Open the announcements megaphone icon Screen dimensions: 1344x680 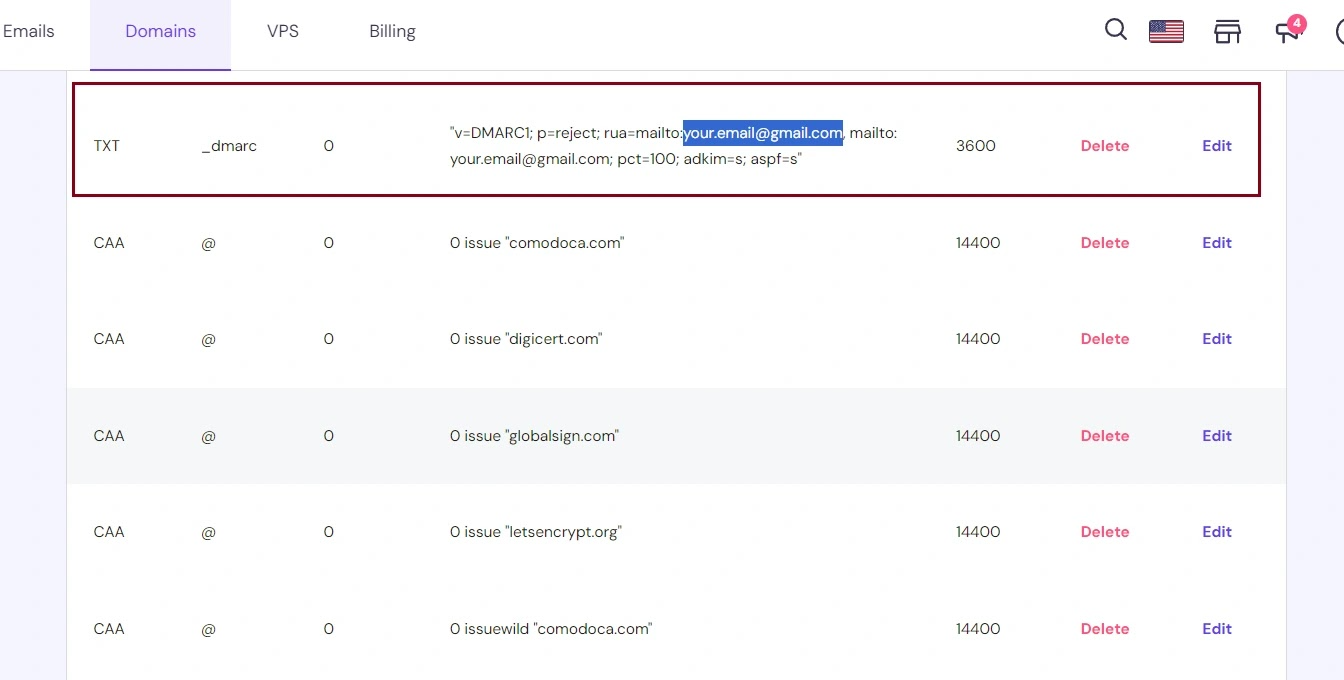click(x=1286, y=32)
